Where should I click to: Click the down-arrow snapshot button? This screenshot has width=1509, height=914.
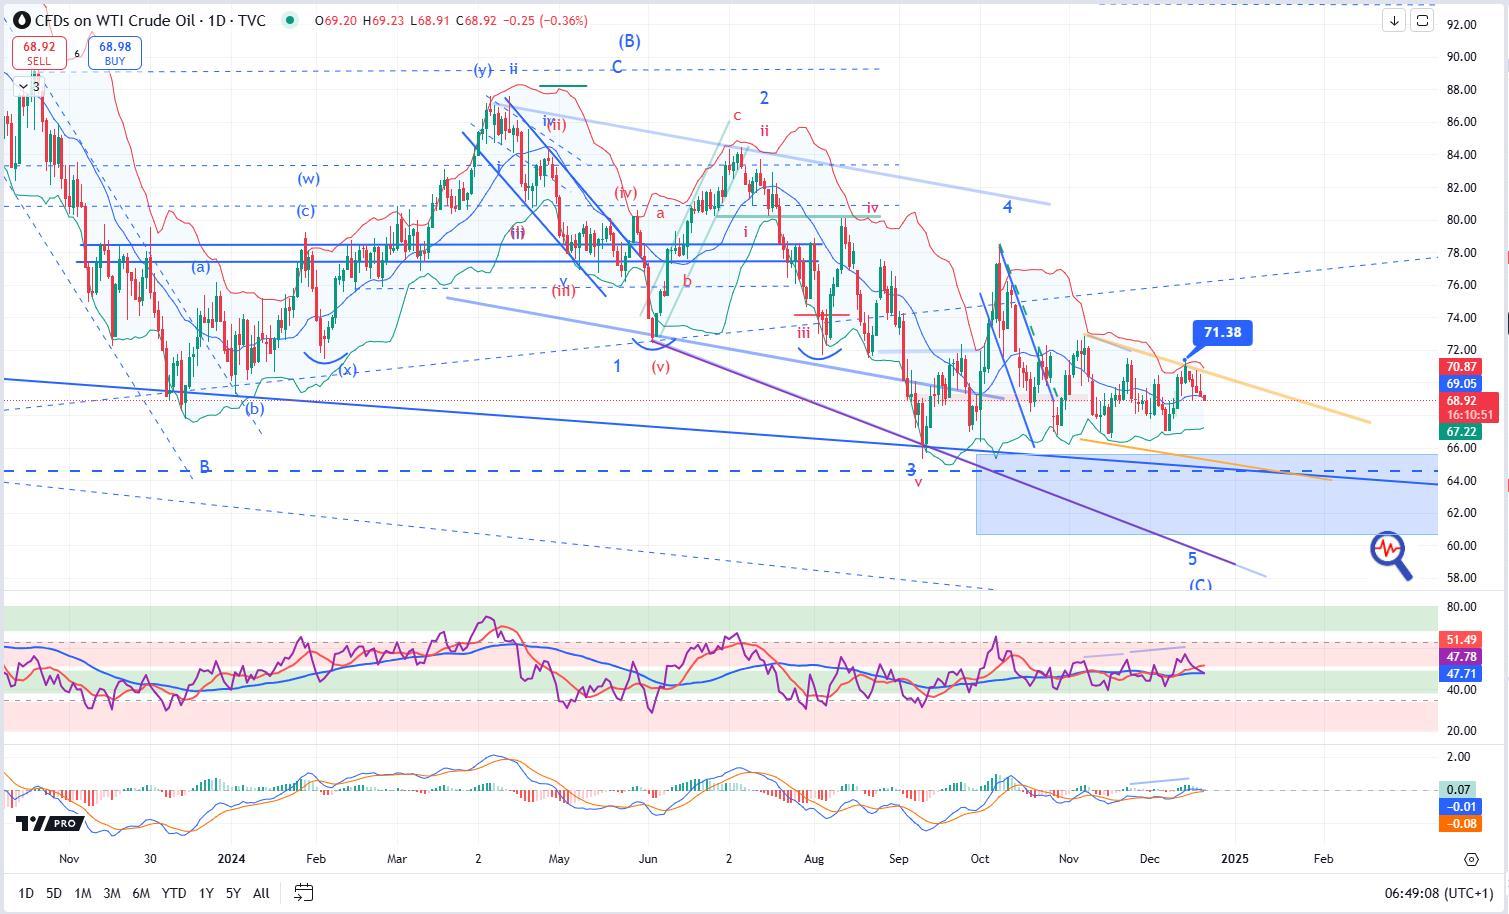(1394, 20)
